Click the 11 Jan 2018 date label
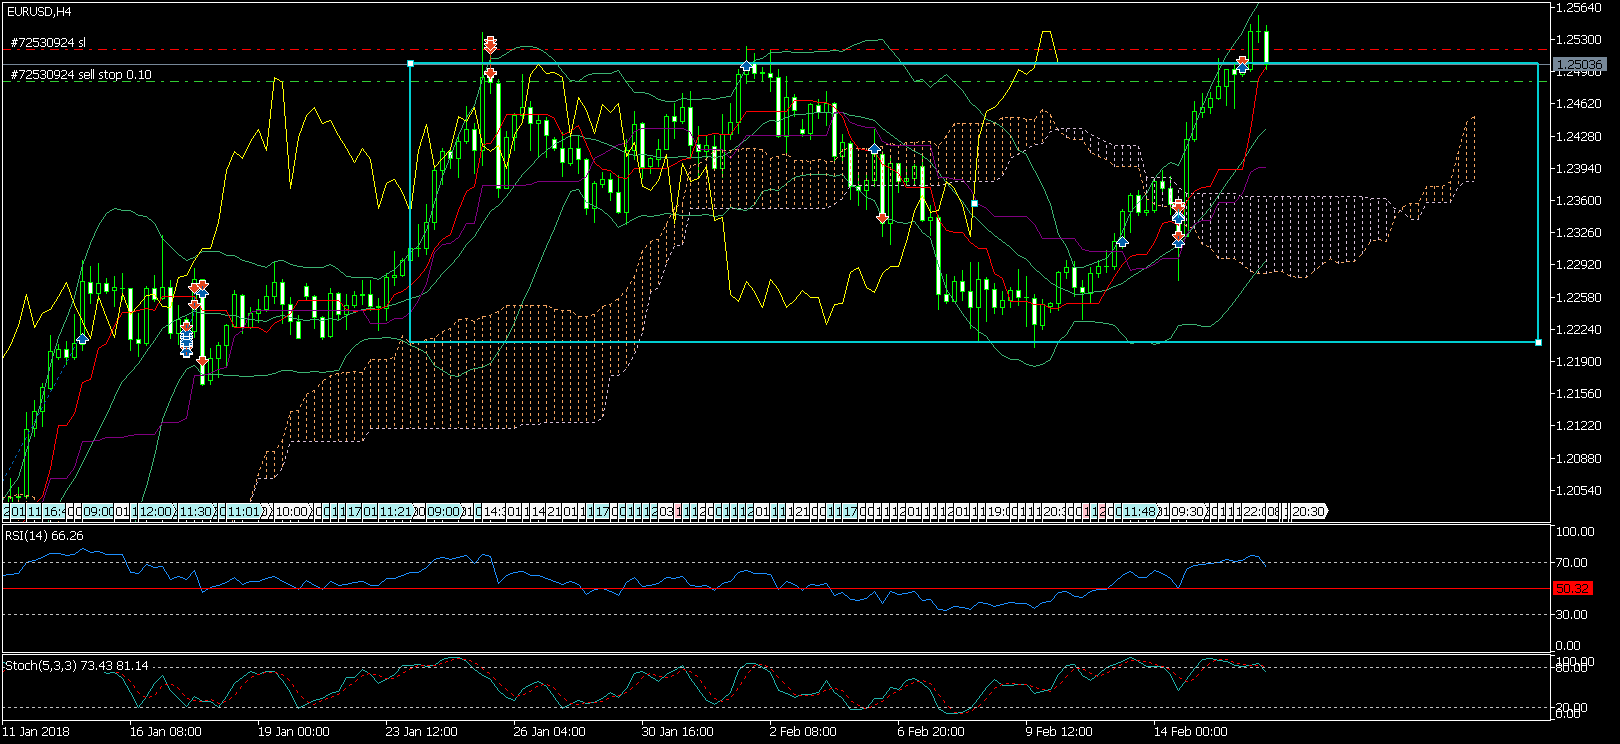Screen dimensions: 1620x744 [36, 731]
